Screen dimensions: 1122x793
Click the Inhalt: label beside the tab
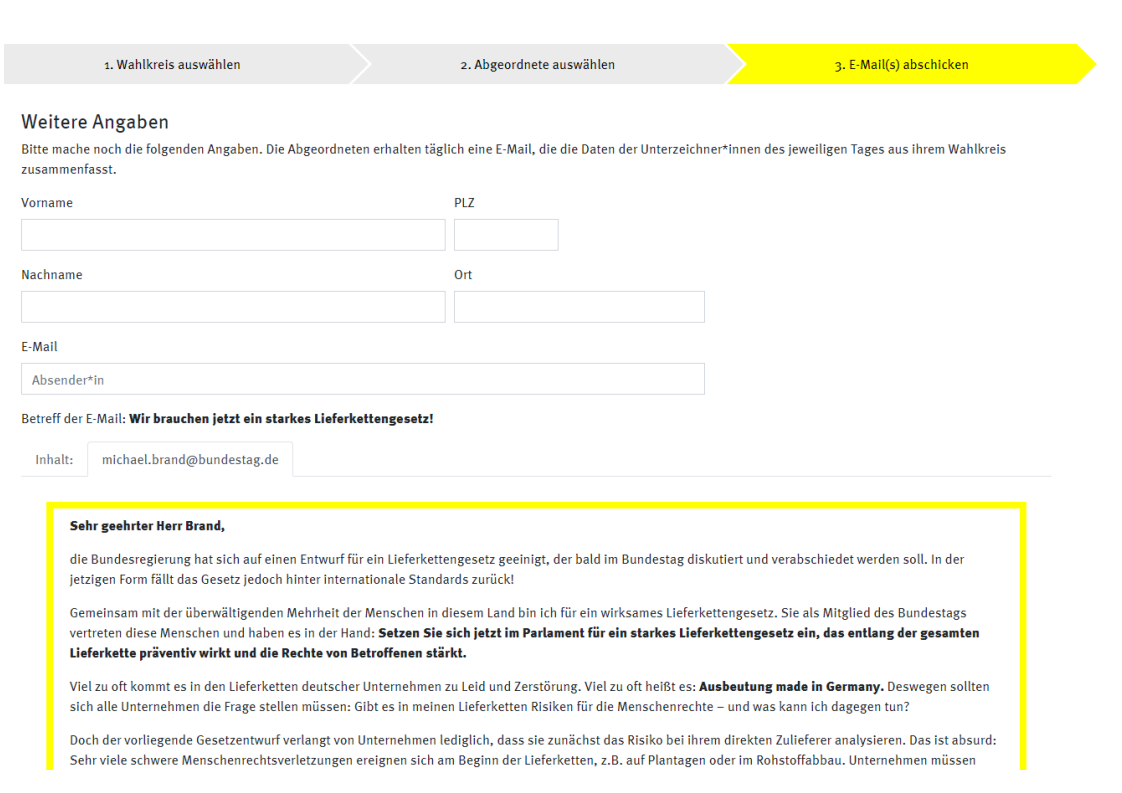click(54, 460)
